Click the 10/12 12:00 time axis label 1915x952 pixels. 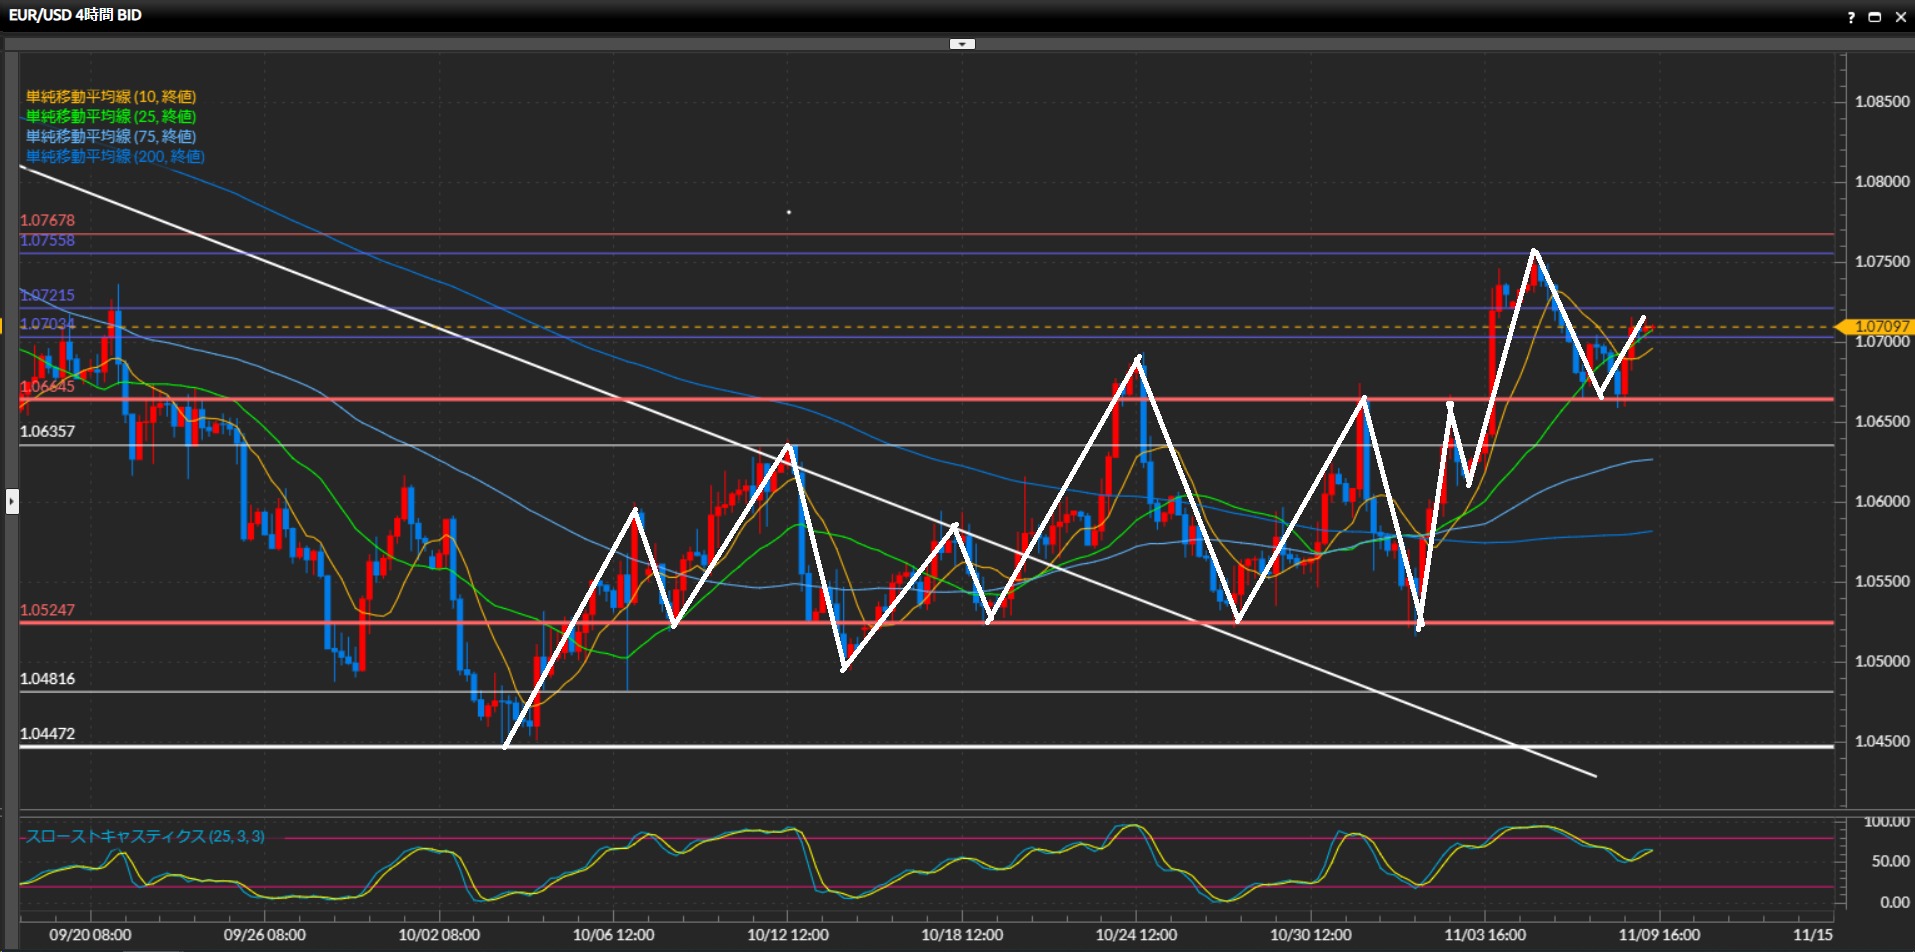(787, 935)
